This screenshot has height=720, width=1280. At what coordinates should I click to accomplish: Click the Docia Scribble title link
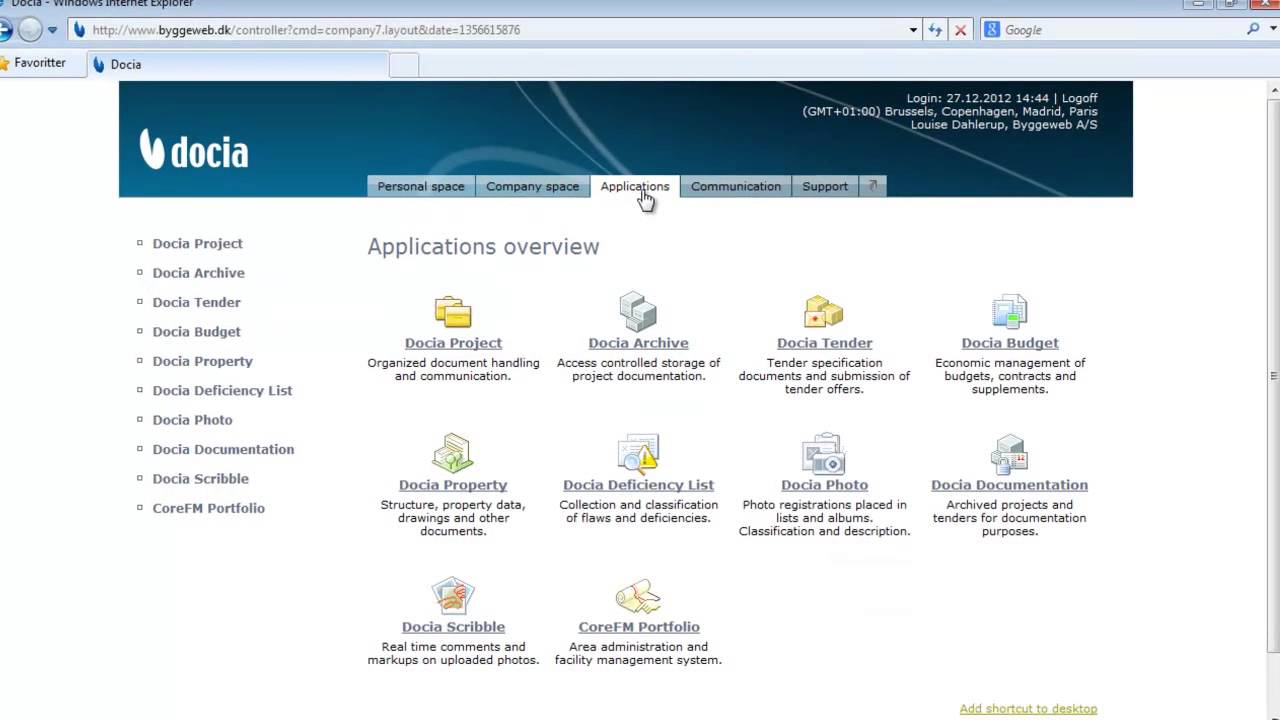pos(453,627)
